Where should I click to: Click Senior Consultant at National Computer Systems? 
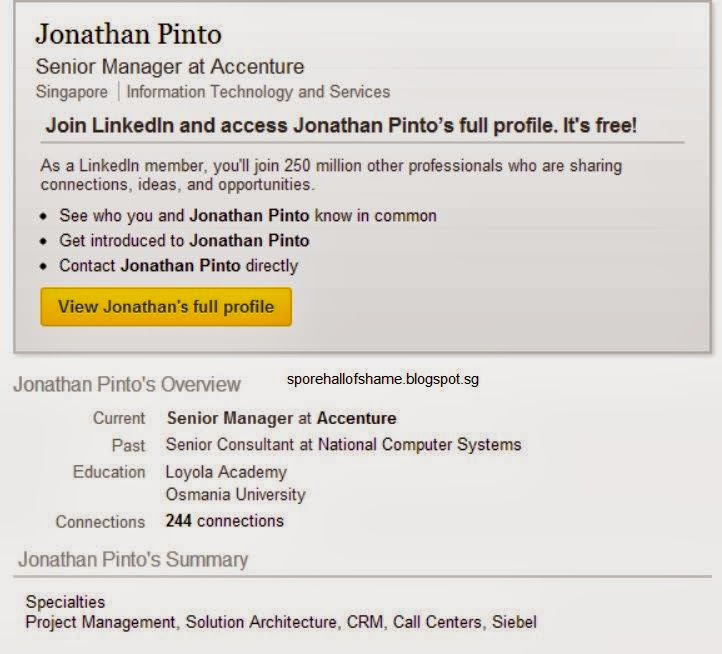343,444
